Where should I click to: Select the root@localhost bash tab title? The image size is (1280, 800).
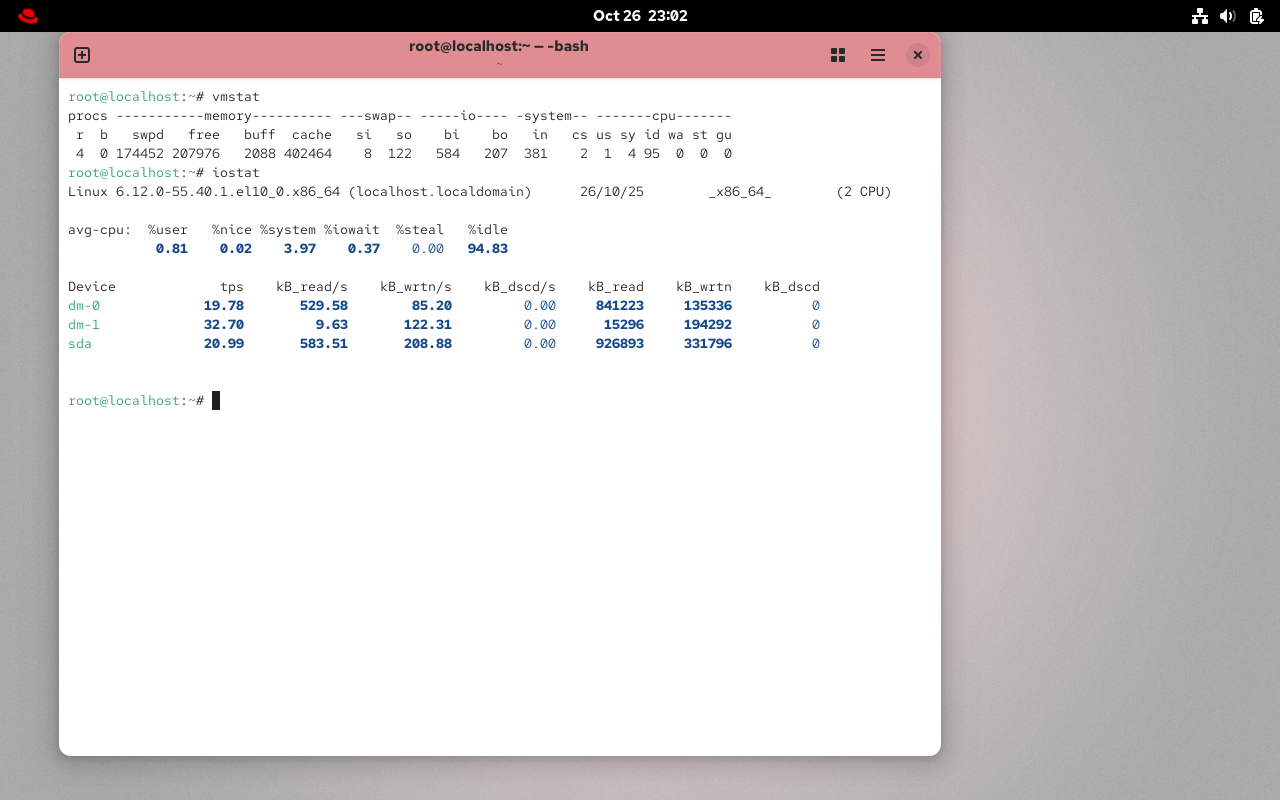coord(498,46)
